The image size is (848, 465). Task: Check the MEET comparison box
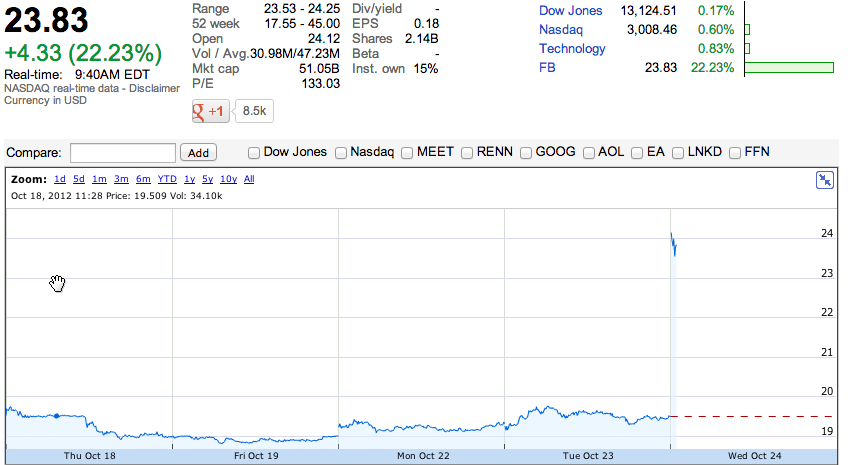pyautogui.click(x=407, y=153)
